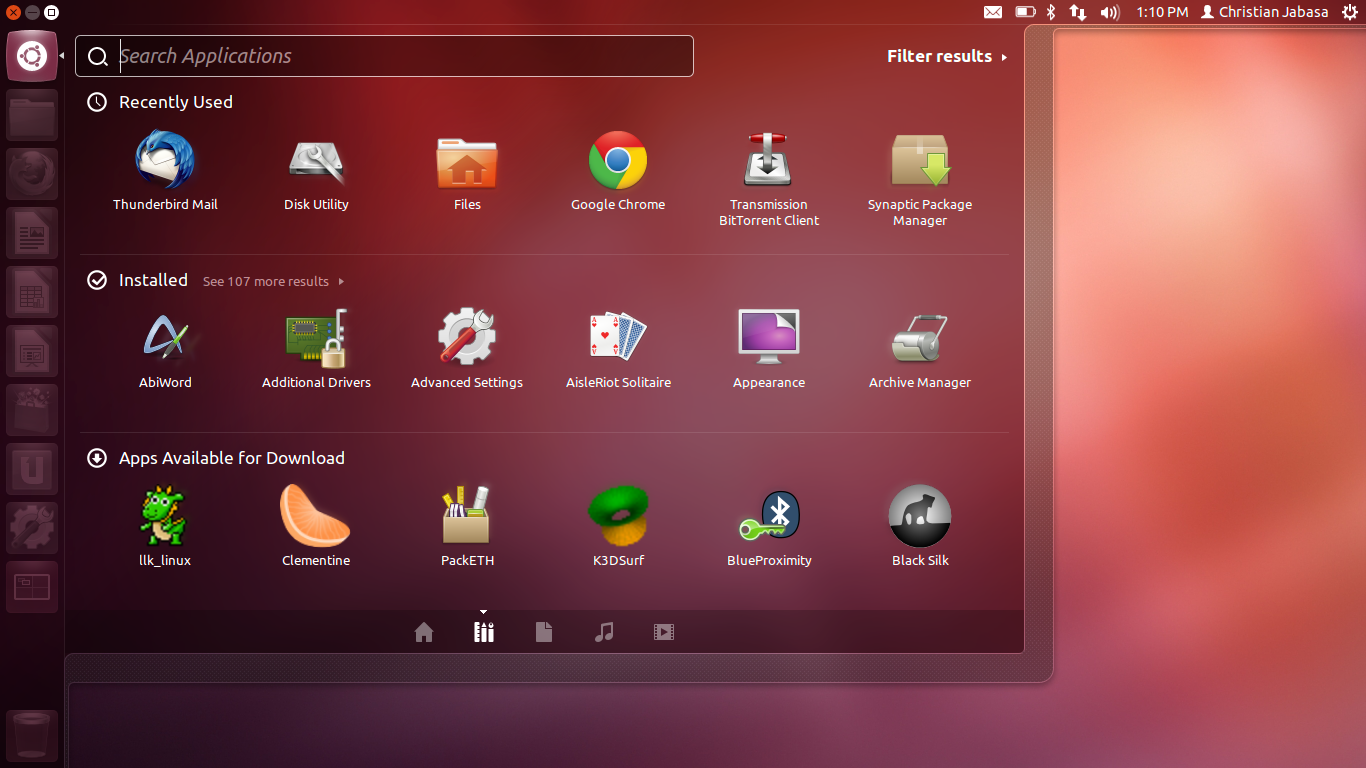Collapse the Recently Used section header

160,102
